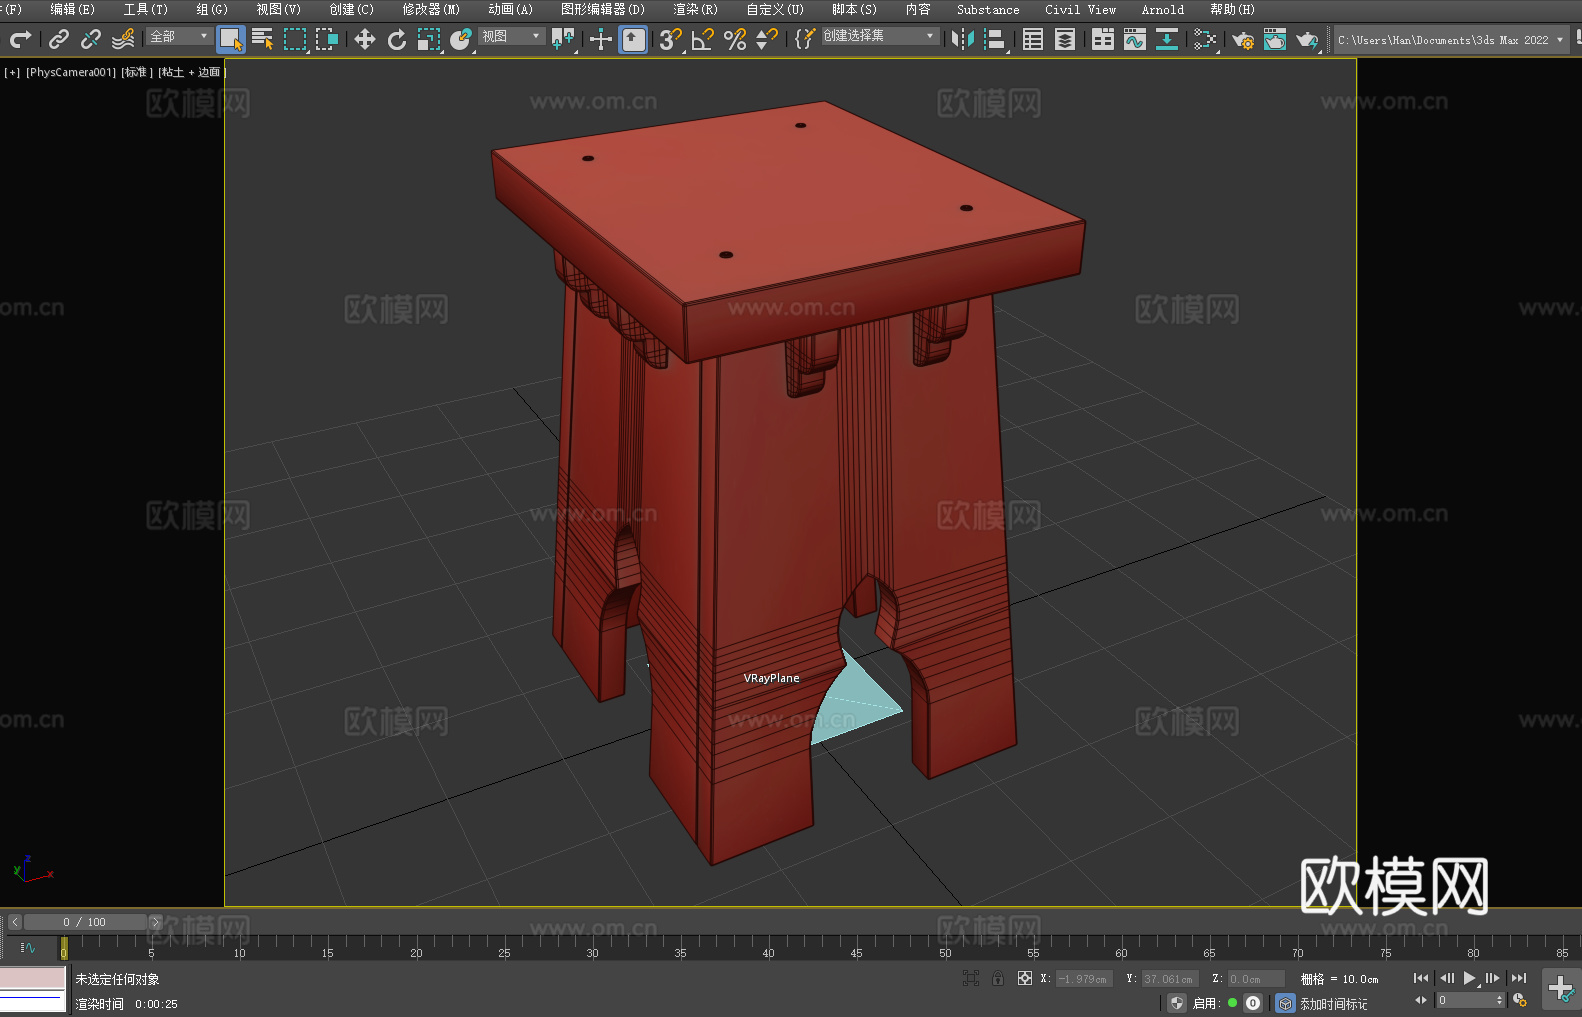Go to the animation start frame
Screen dimensions: 1582x1017
click(1421, 978)
